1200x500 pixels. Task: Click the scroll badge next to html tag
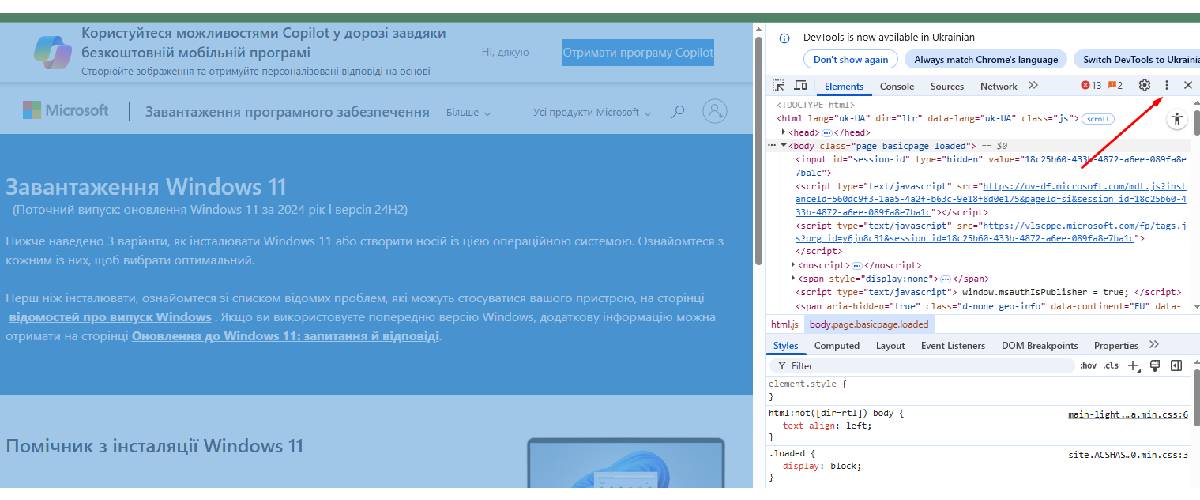(x=1098, y=119)
